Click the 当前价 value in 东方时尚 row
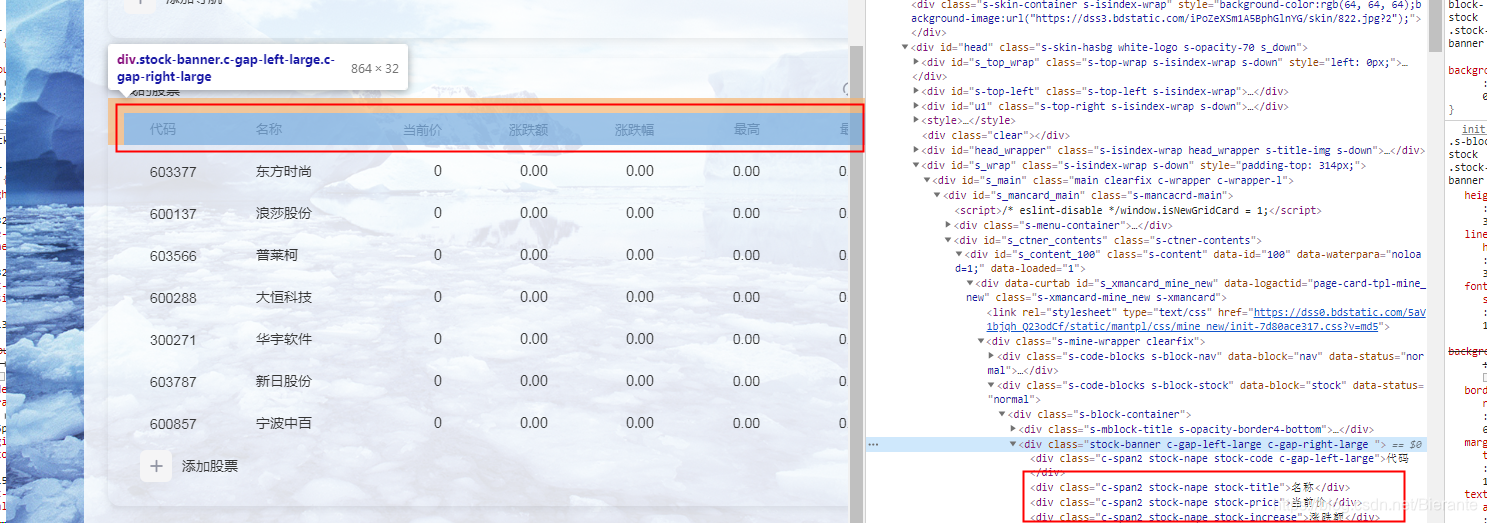1487x523 pixels. (438, 171)
